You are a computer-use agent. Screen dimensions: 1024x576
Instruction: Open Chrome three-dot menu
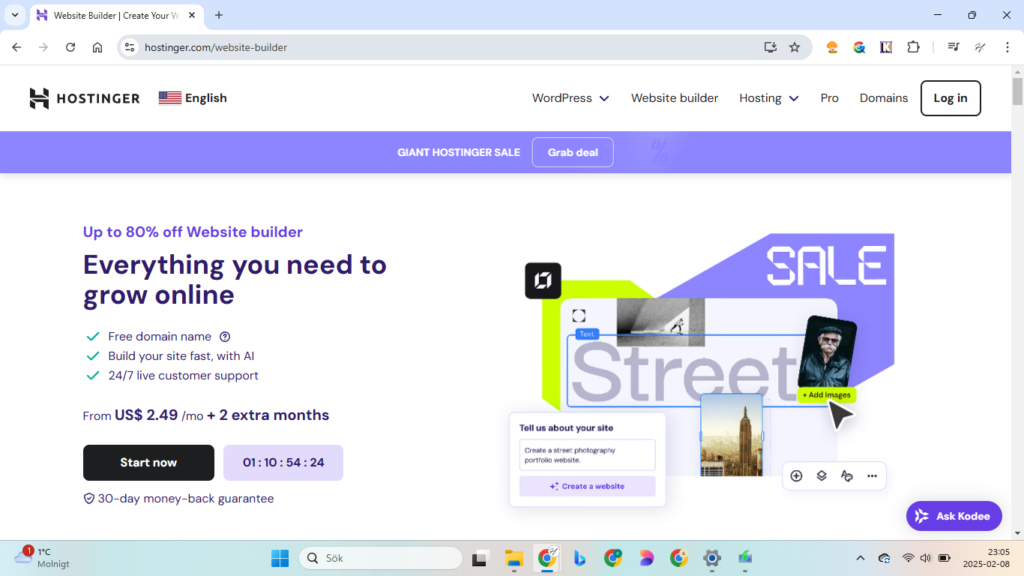[1007, 47]
